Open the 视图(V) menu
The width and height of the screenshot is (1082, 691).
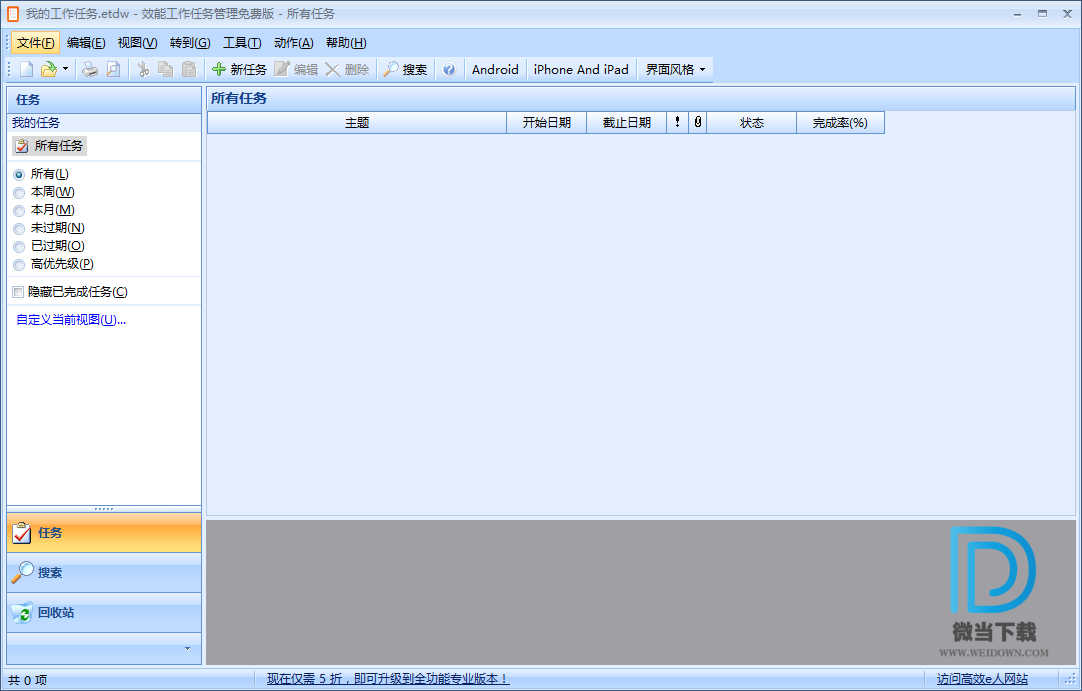point(137,43)
